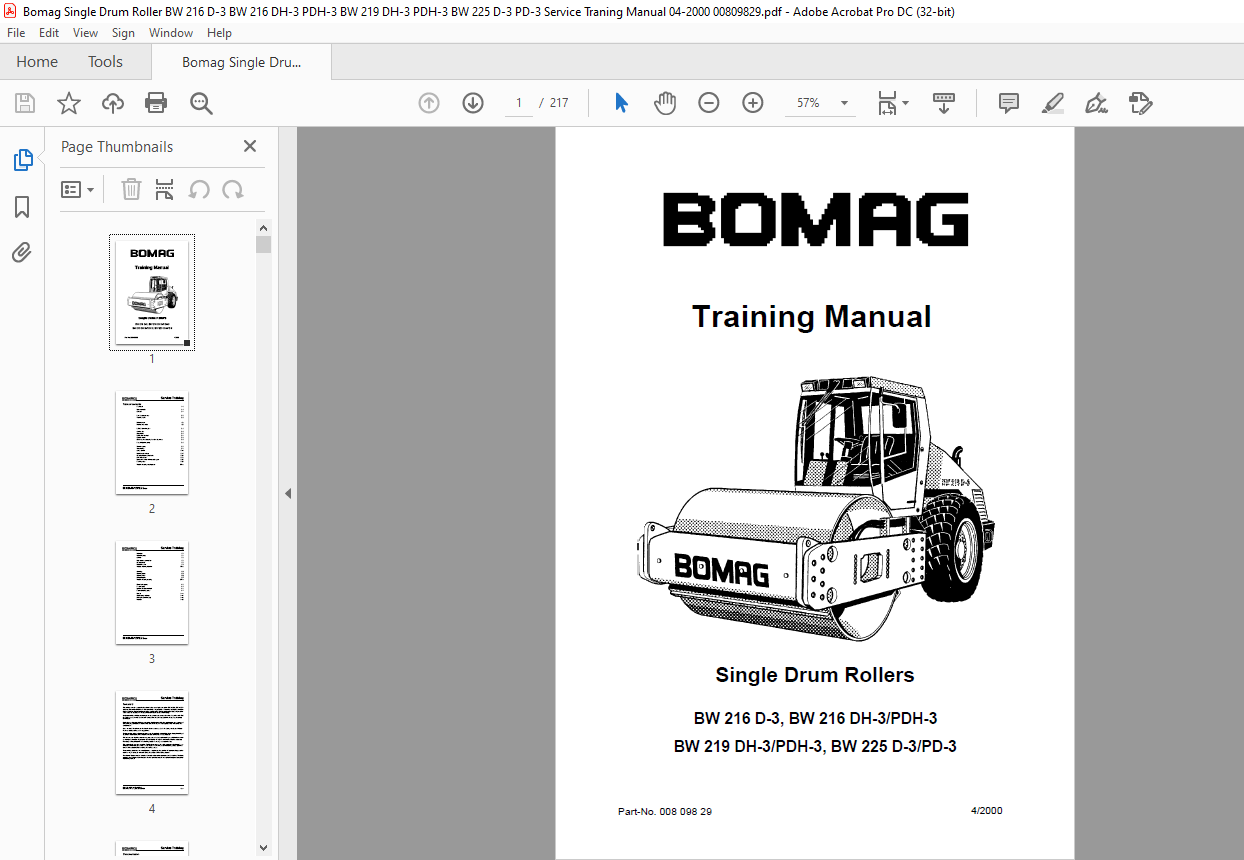Switch to the Tools tab
The height and width of the screenshot is (860, 1244).
105,62
